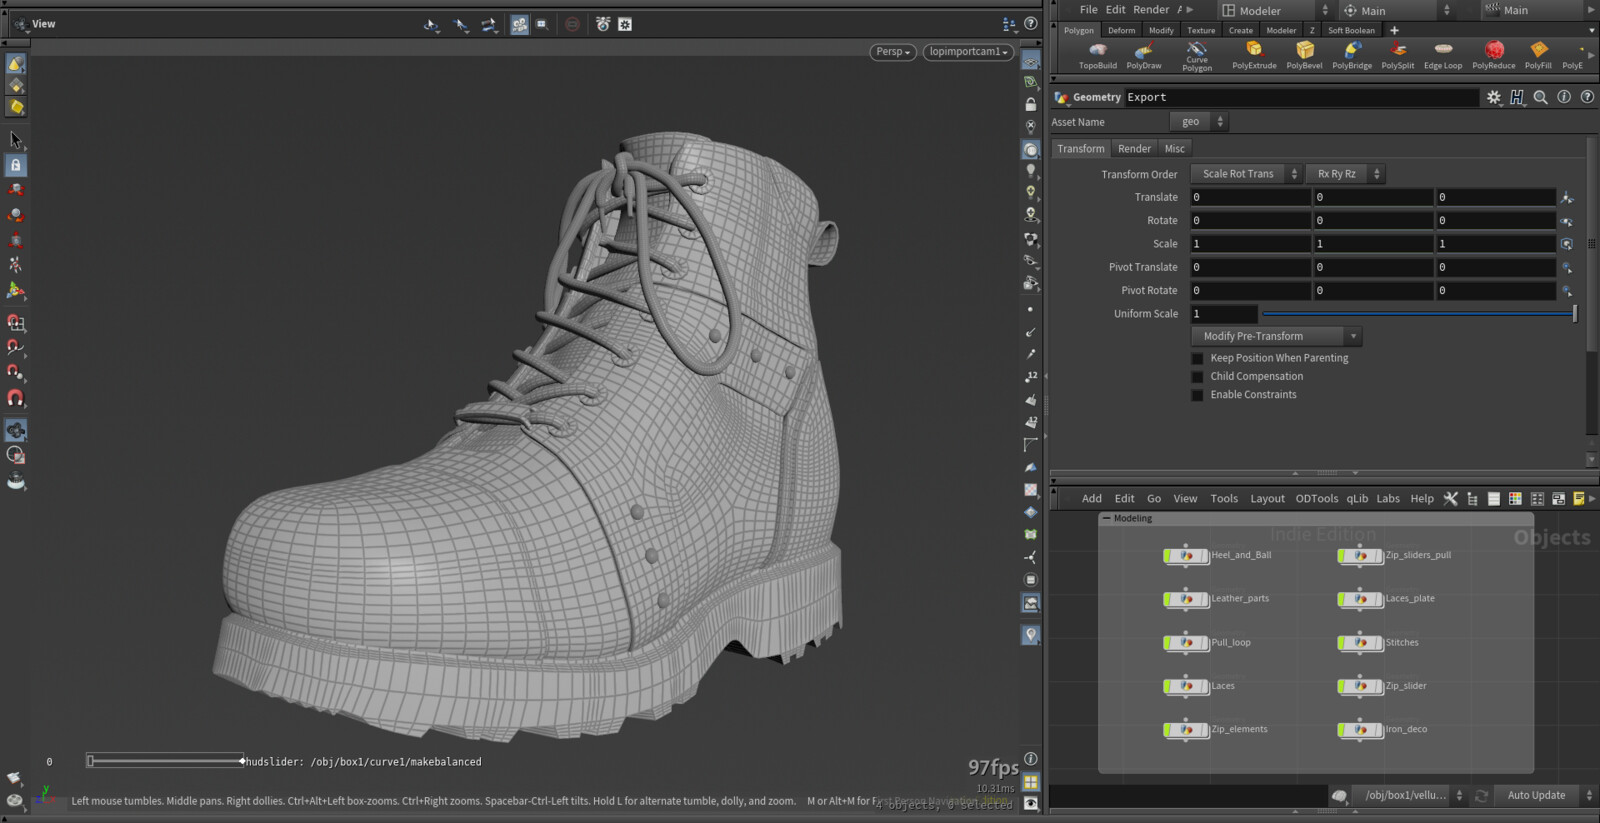Click the Uniform Scale value field
The height and width of the screenshot is (823, 1600).
point(1223,314)
